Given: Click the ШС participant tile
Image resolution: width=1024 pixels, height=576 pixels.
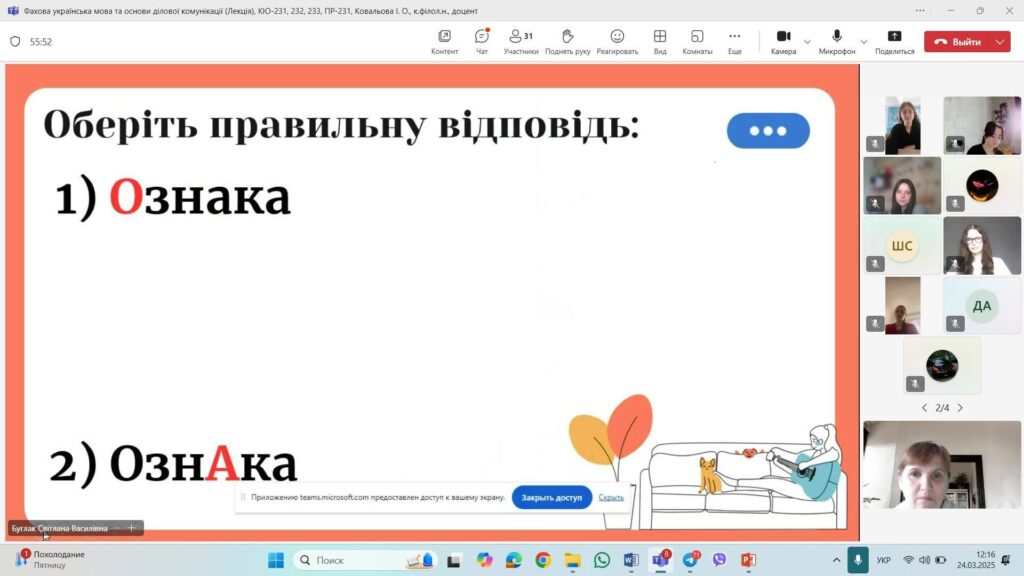Looking at the screenshot, I should (x=902, y=246).
